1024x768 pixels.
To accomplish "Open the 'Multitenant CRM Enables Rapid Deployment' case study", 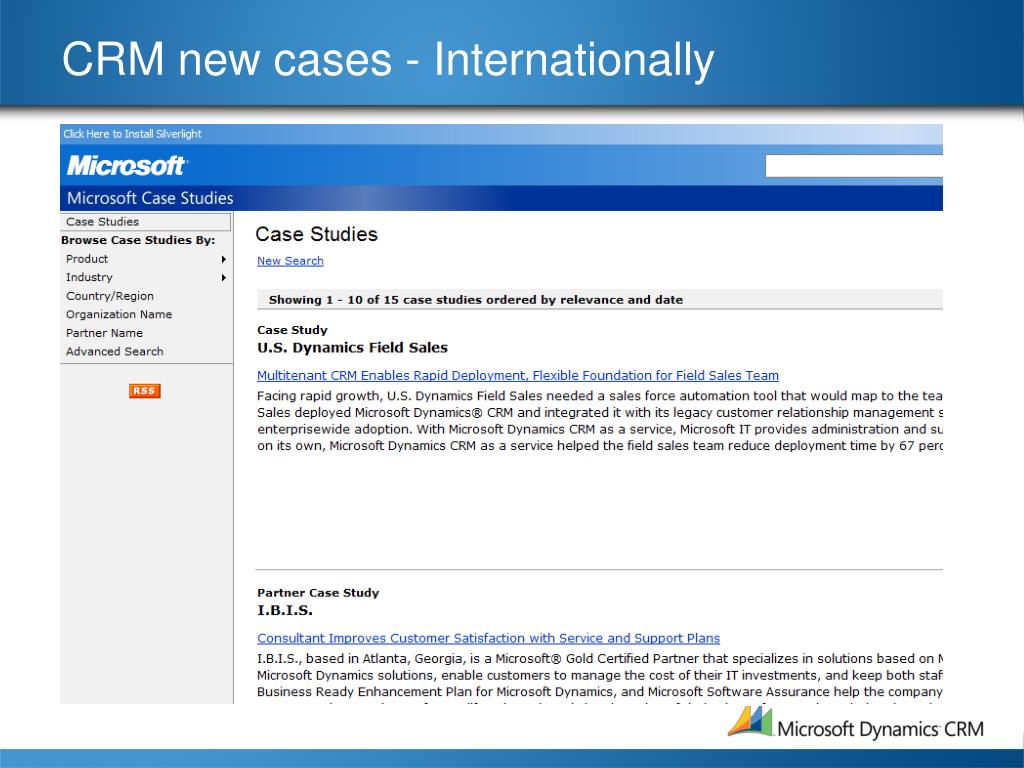I will 518,376.
